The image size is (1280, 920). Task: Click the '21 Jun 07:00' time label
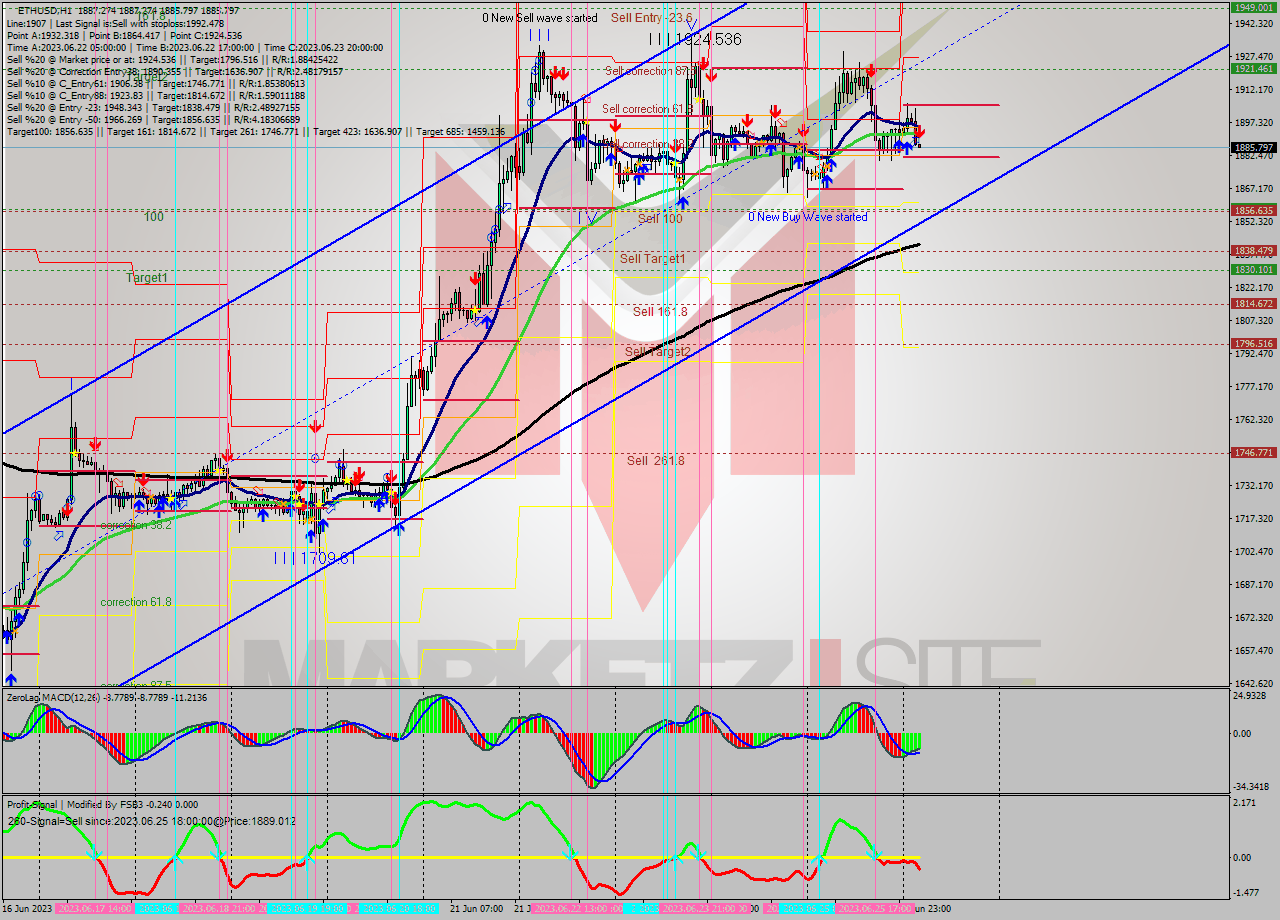point(476,909)
